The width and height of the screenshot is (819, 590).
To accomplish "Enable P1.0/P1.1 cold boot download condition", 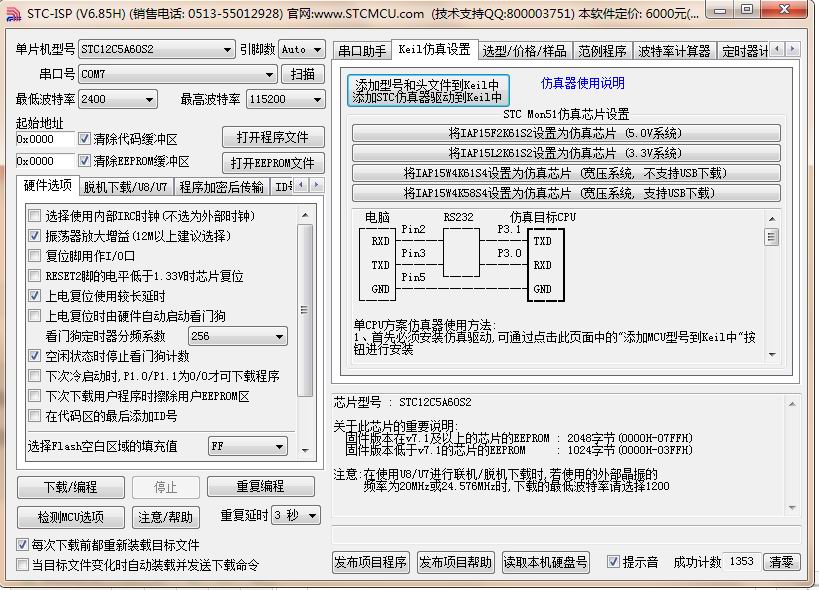I will tap(34, 376).
